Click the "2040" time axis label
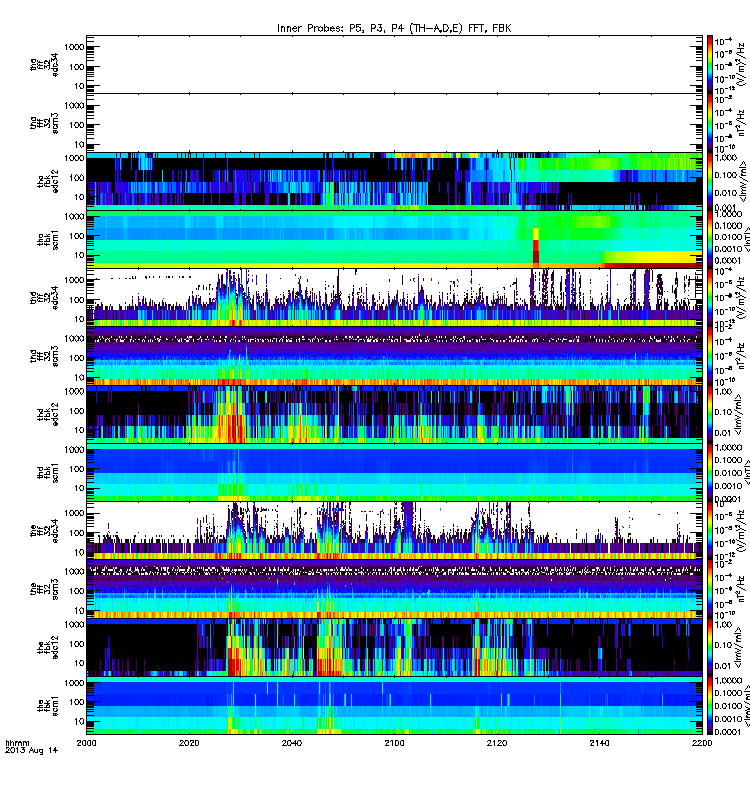 [x=291, y=743]
